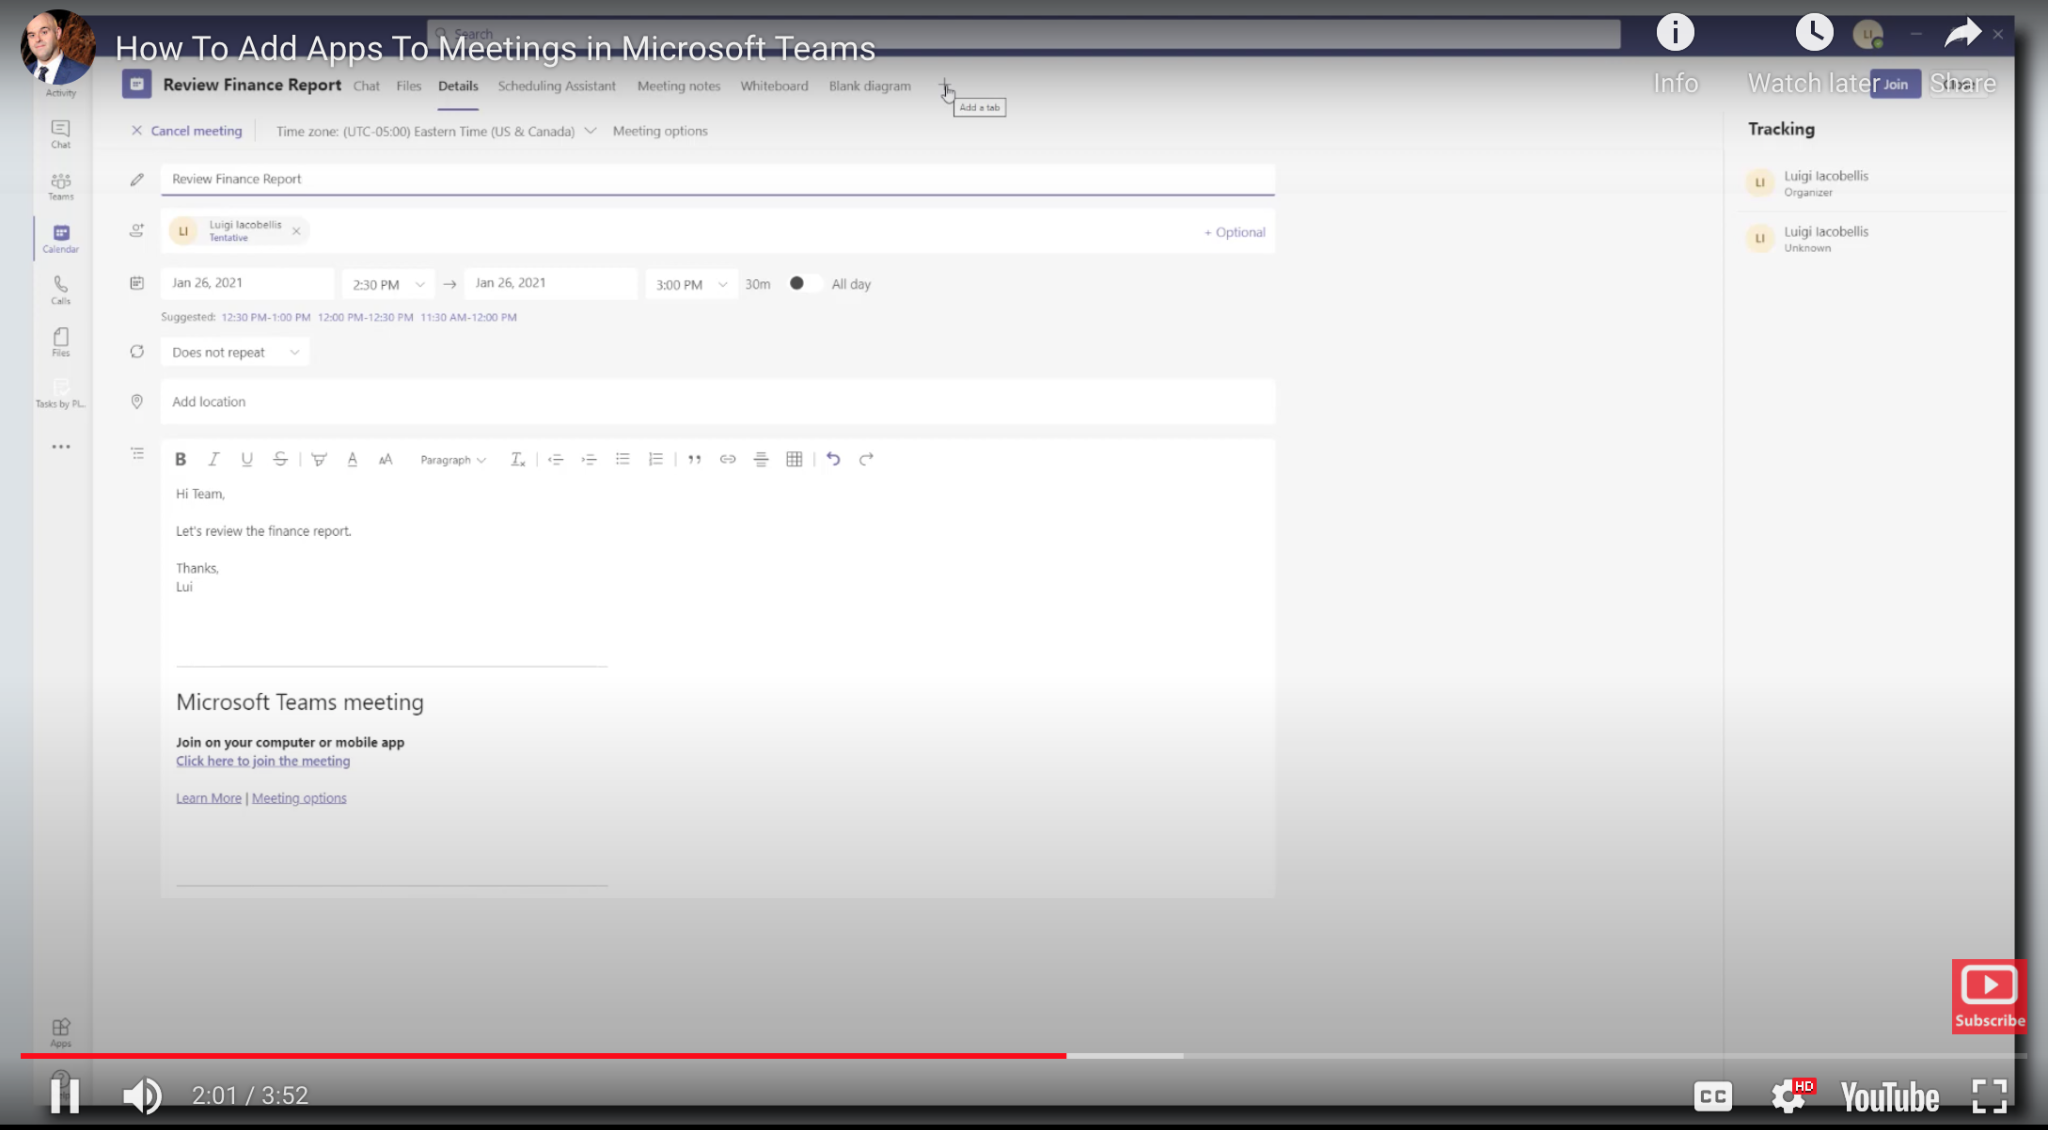Screen dimensions: 2048x1130
Task: Open more apps ellipsis in sidebar
Action: (x=61, y=447)
